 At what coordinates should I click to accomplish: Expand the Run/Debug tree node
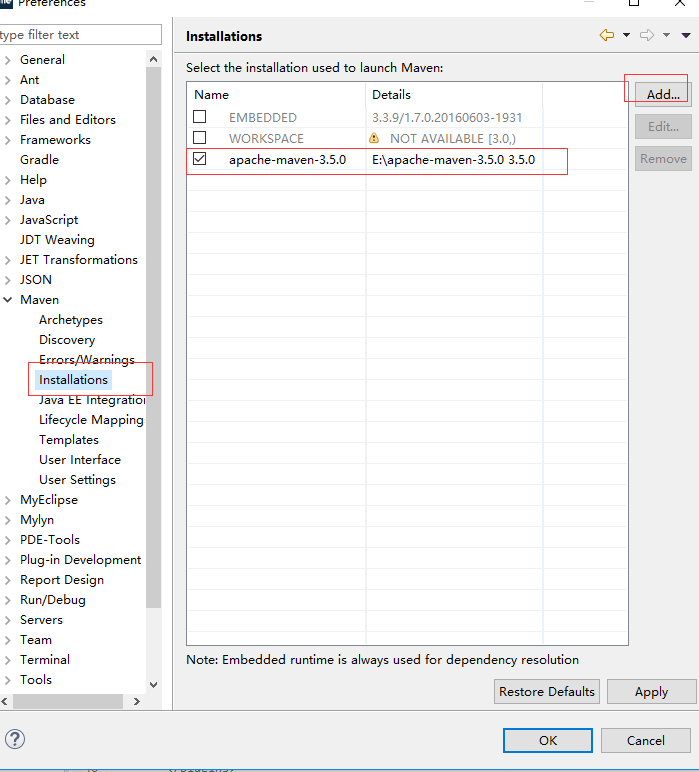pos(7,600)
